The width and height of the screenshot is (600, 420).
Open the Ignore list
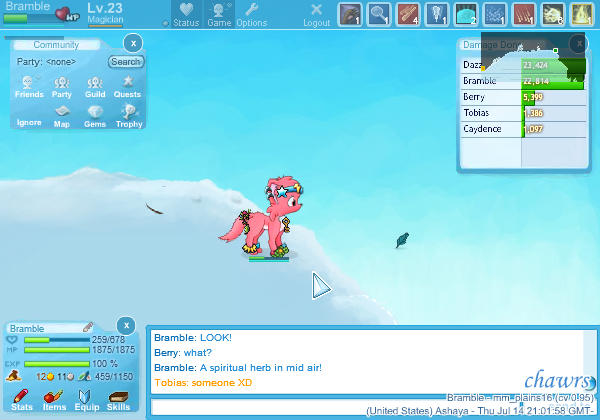click(29, 122)
